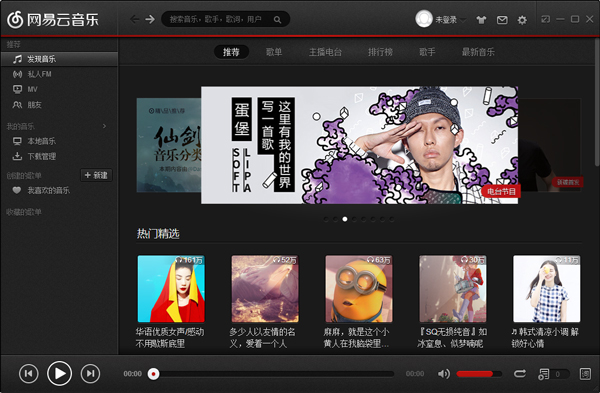
Task: Toggle the loop play mode icon
Action: 520,373
